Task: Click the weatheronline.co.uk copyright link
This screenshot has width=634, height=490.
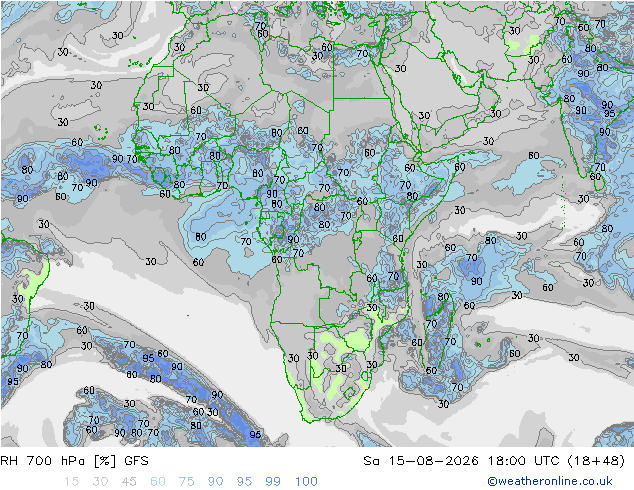Action: [550, 481]
